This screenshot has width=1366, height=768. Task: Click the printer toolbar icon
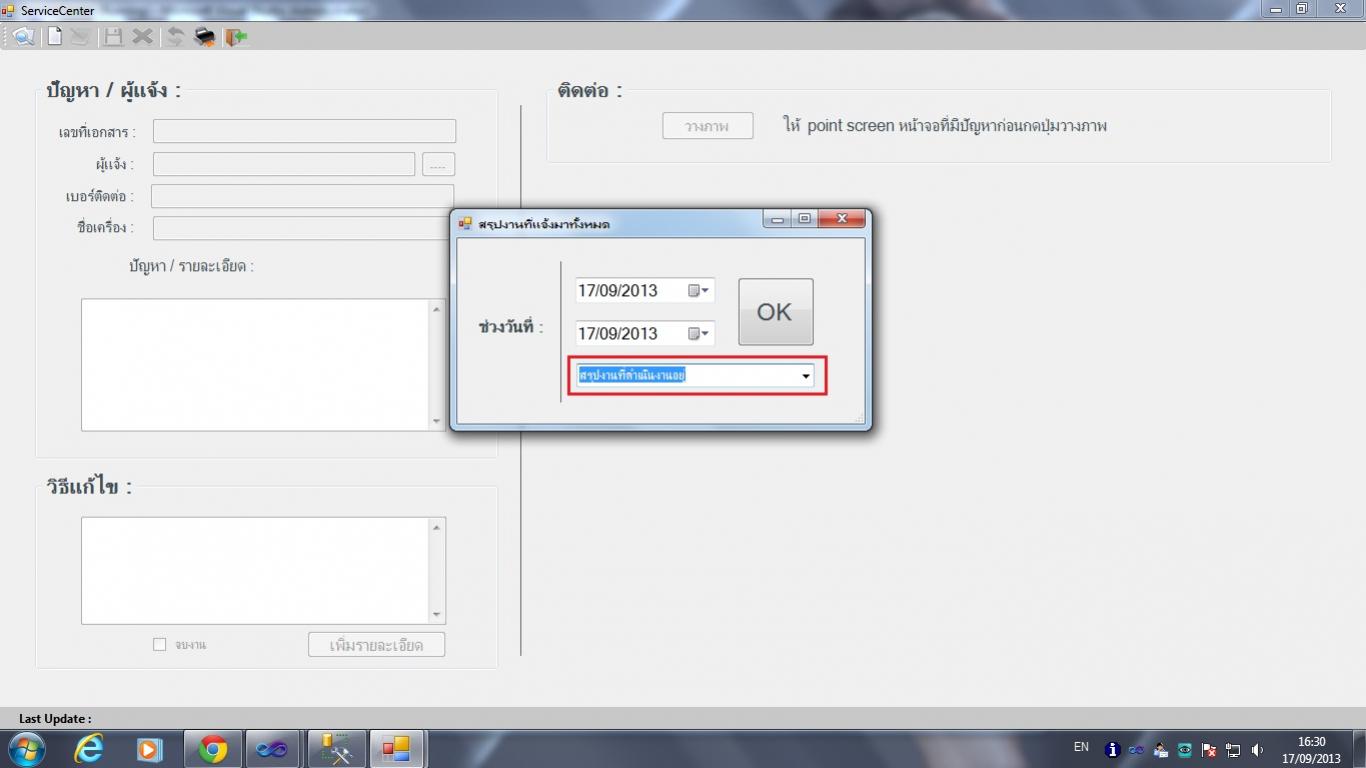pyautogui.click(x=205, y=37)
